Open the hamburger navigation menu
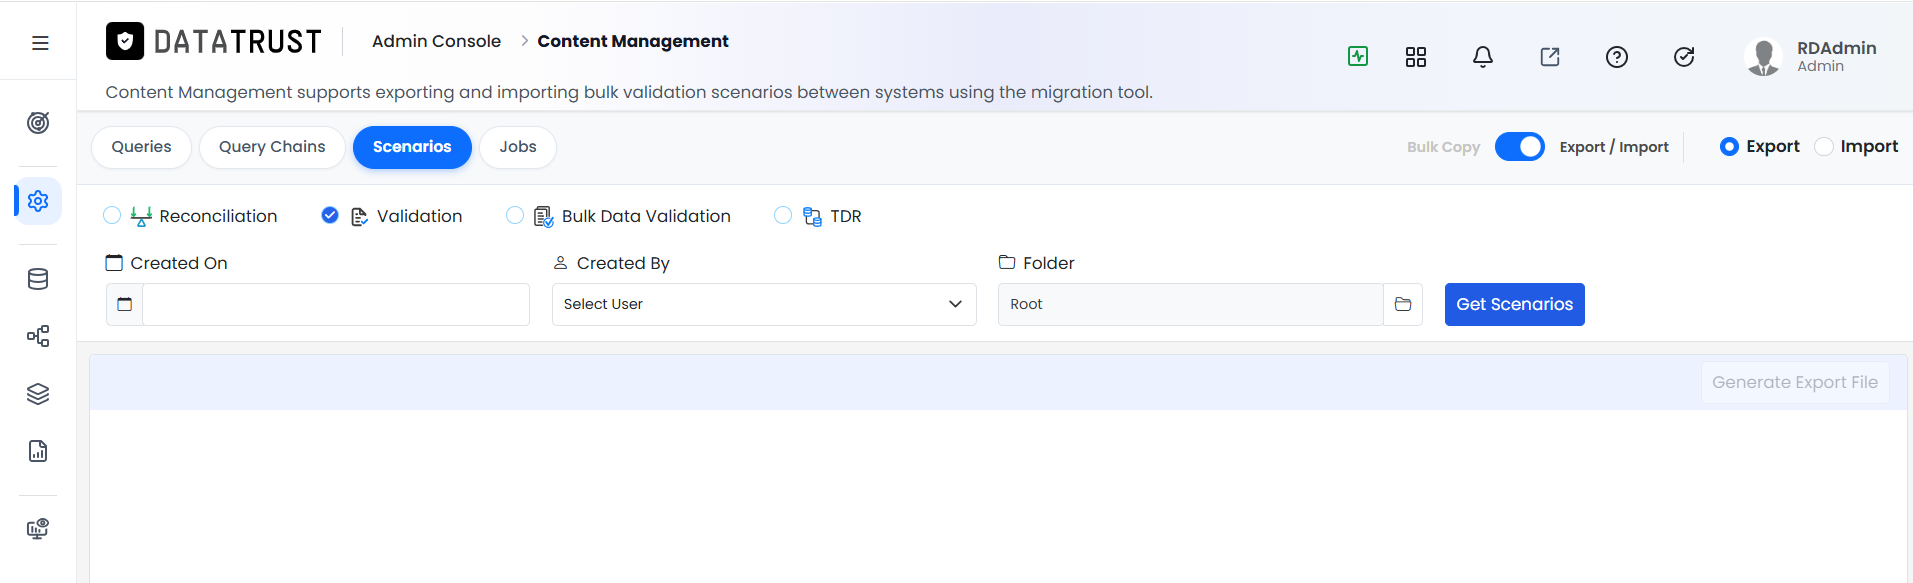The image size is (1913, 583). (40, 43)
